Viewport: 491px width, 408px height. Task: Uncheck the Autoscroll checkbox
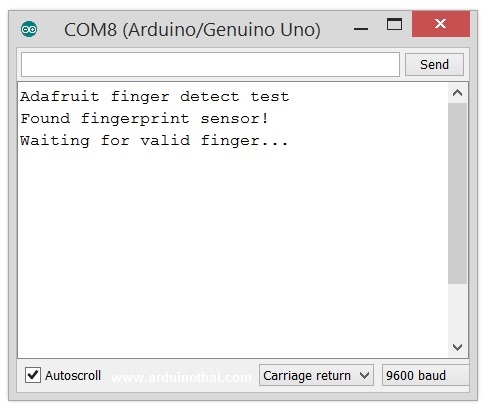pyautogui.click(x=33, y=375)
